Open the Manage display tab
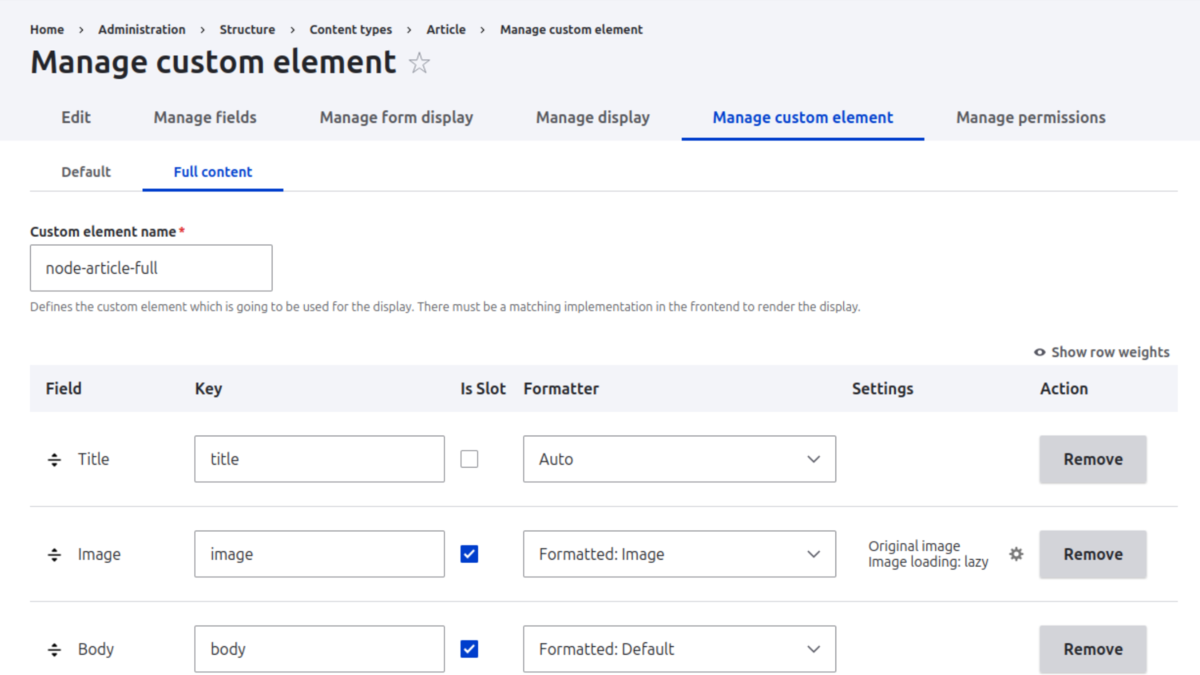 point(592,117)
